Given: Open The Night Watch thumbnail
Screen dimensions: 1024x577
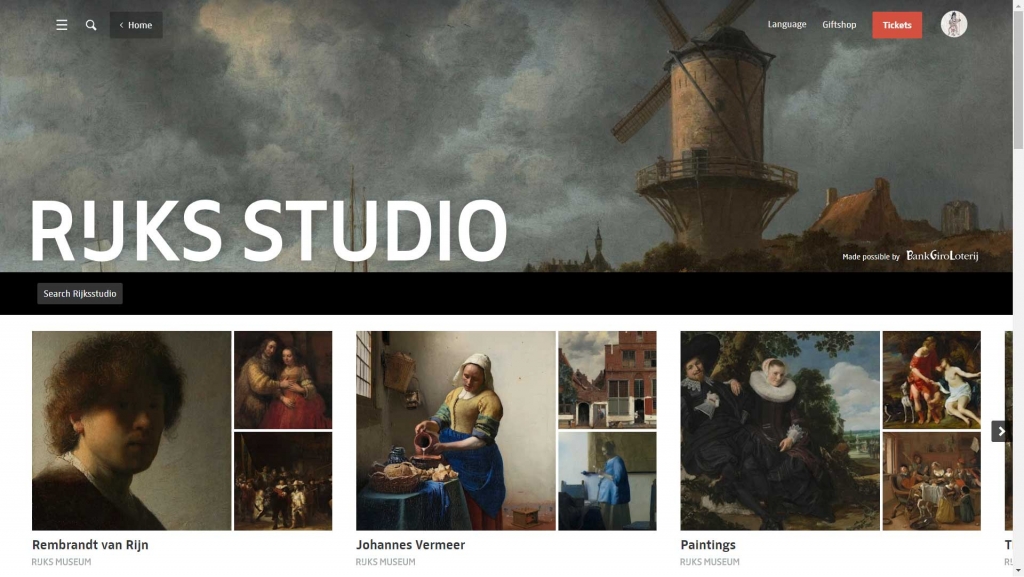Looking at the screenshot, I should pyautogui.click(x=283, y=481).
